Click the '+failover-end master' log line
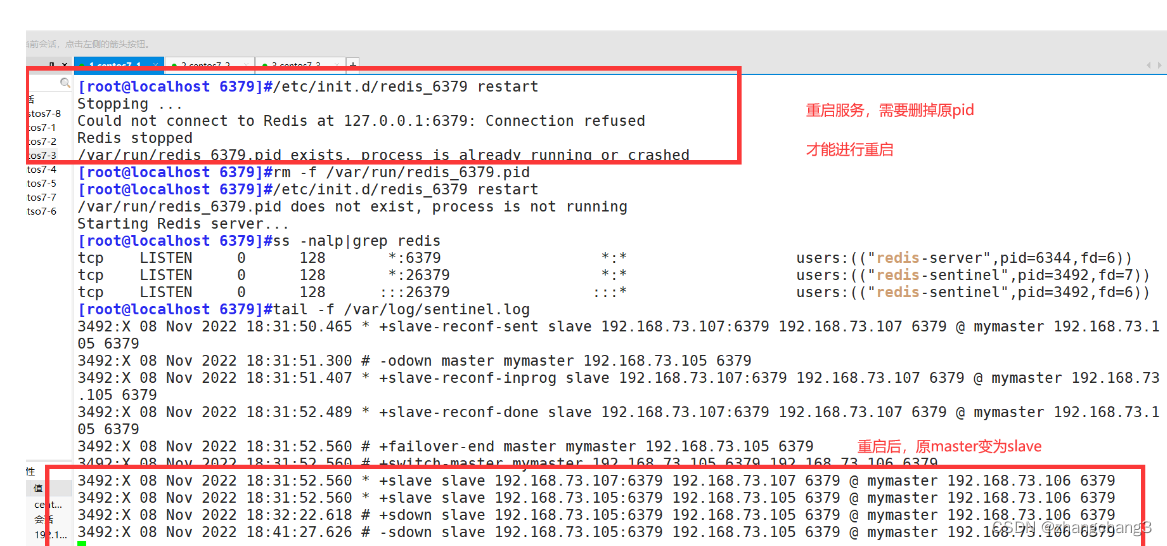This screenshot has height=546, width=1167. 445,446
